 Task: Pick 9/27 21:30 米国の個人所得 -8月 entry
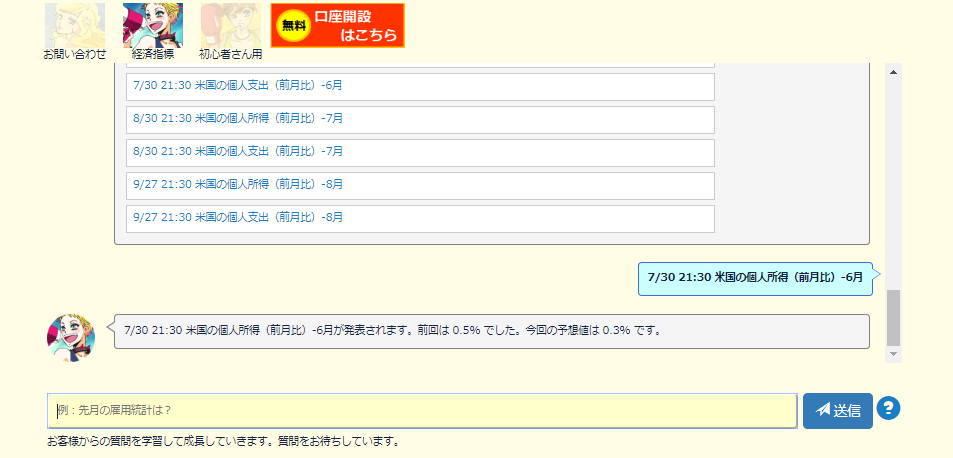click(420, 185)
